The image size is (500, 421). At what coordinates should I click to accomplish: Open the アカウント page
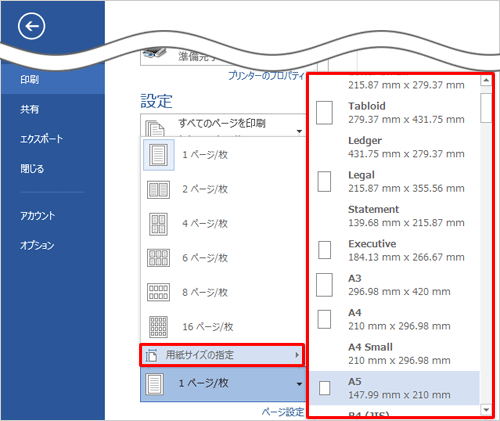pyautogui.click(x=37, y=216)
